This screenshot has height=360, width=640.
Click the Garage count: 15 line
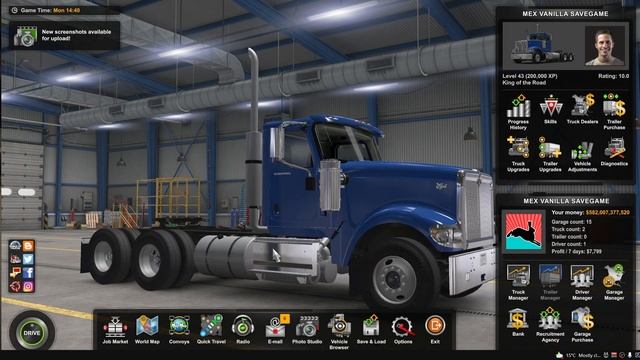pos(571,222)
